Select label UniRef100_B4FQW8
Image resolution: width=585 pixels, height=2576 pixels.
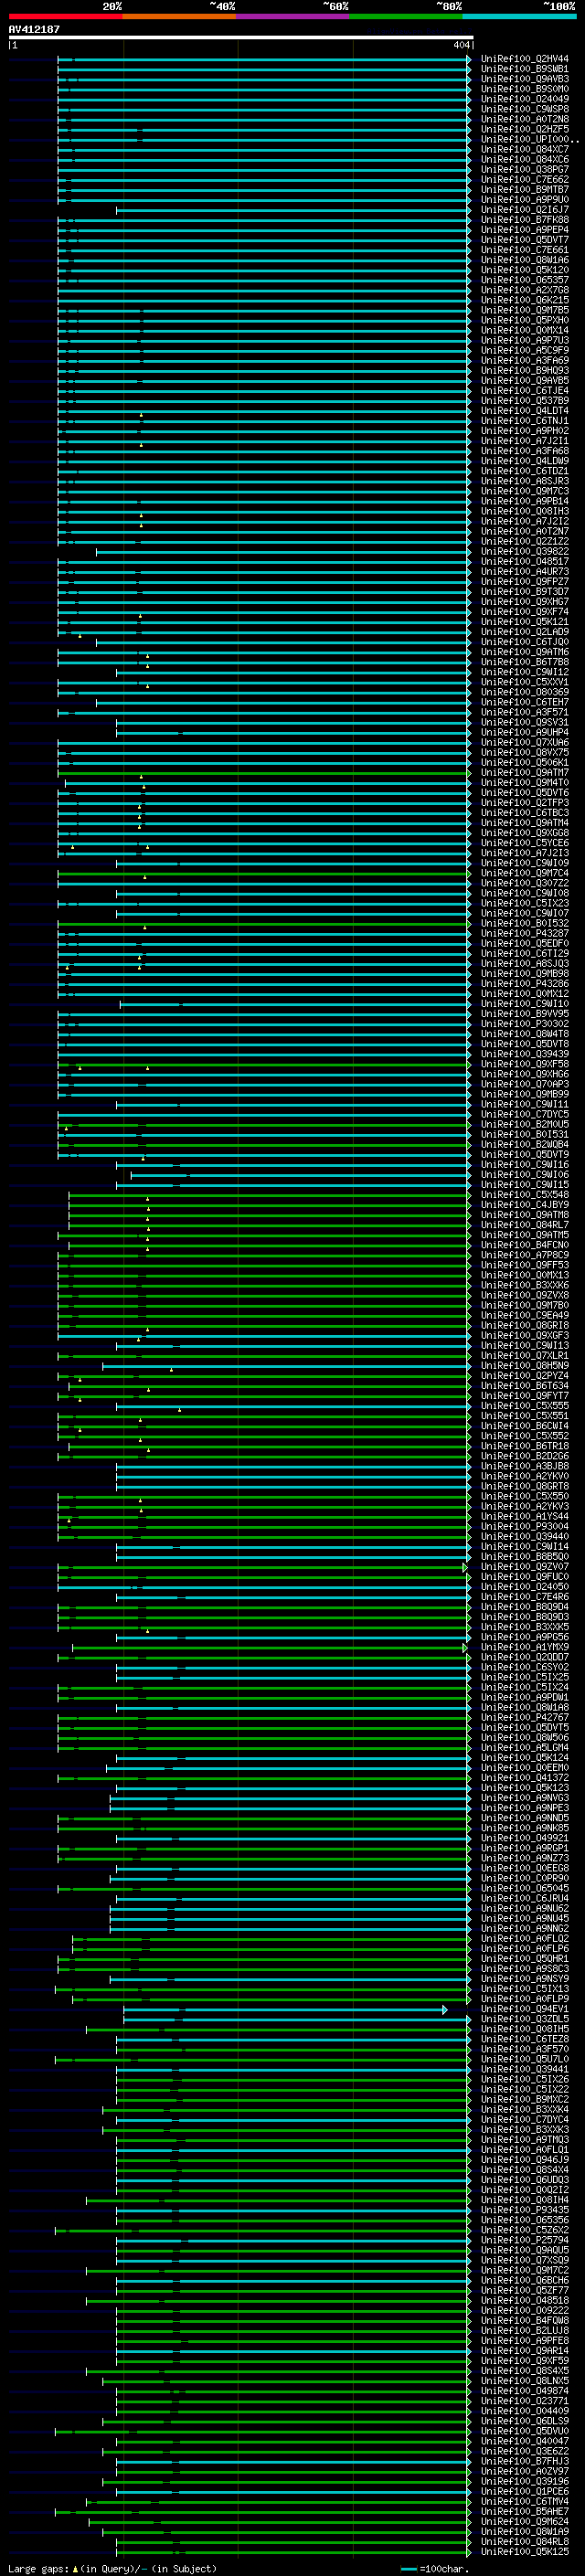click(x=524, y=2319)
